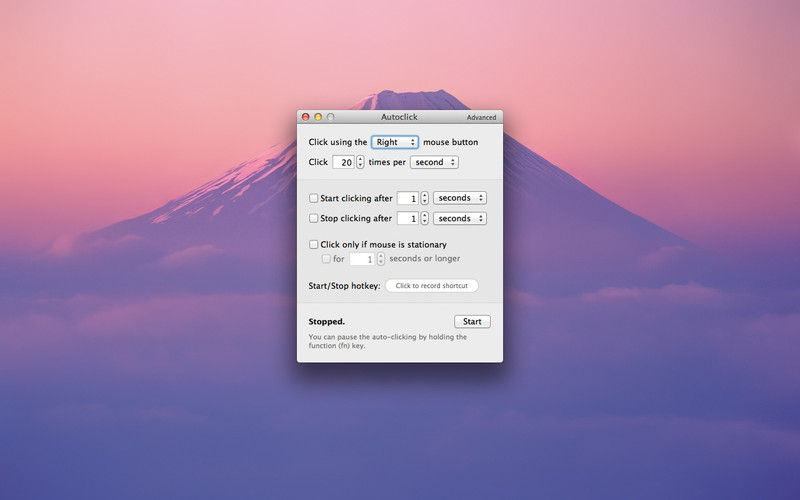This screenshot has width=800, height=500.
Task: Click the 'mouse button' label text
Action: pyautogui.click(x=451, y=142)
